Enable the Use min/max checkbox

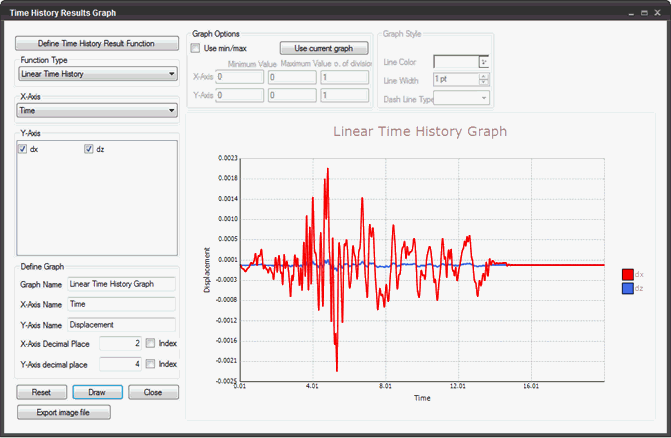point(196,48)
